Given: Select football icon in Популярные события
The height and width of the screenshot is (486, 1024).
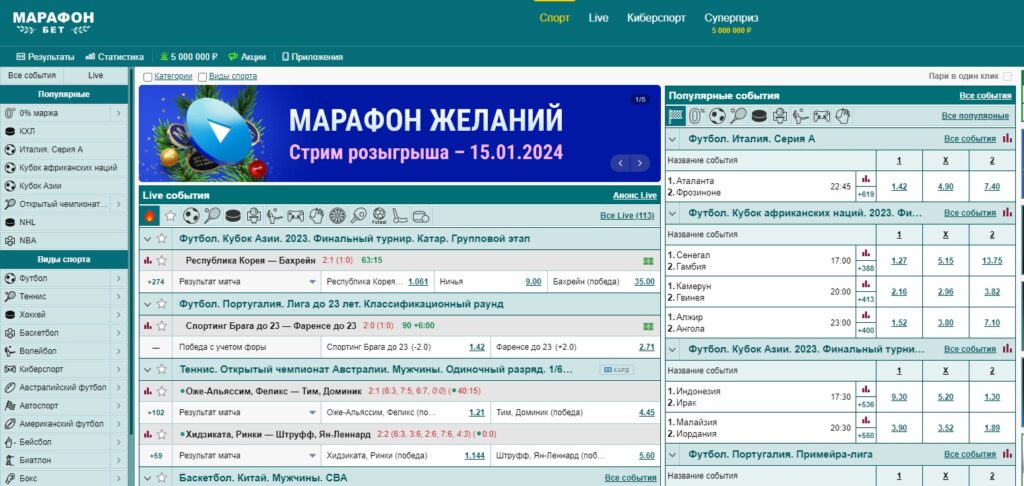Looking at the screenshot, I should pyautogui.click(x=718, y=116).
